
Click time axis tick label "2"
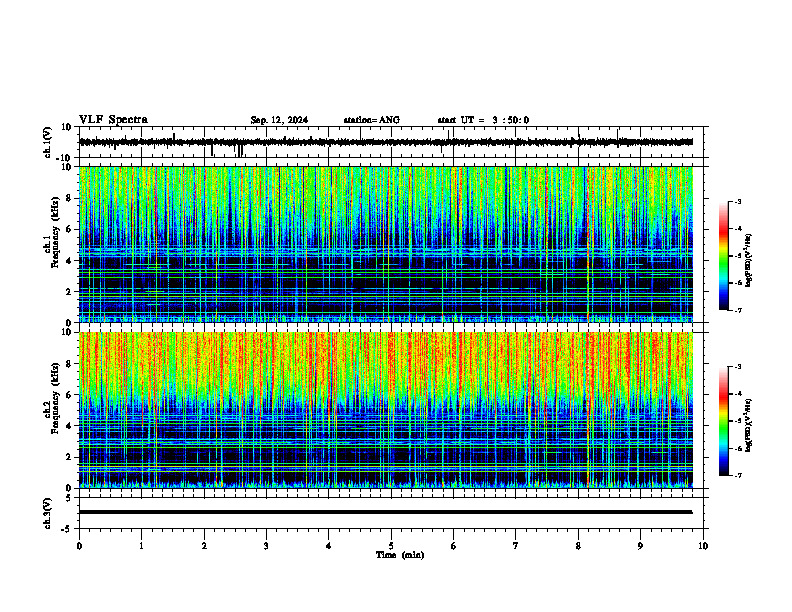(204, 546)
